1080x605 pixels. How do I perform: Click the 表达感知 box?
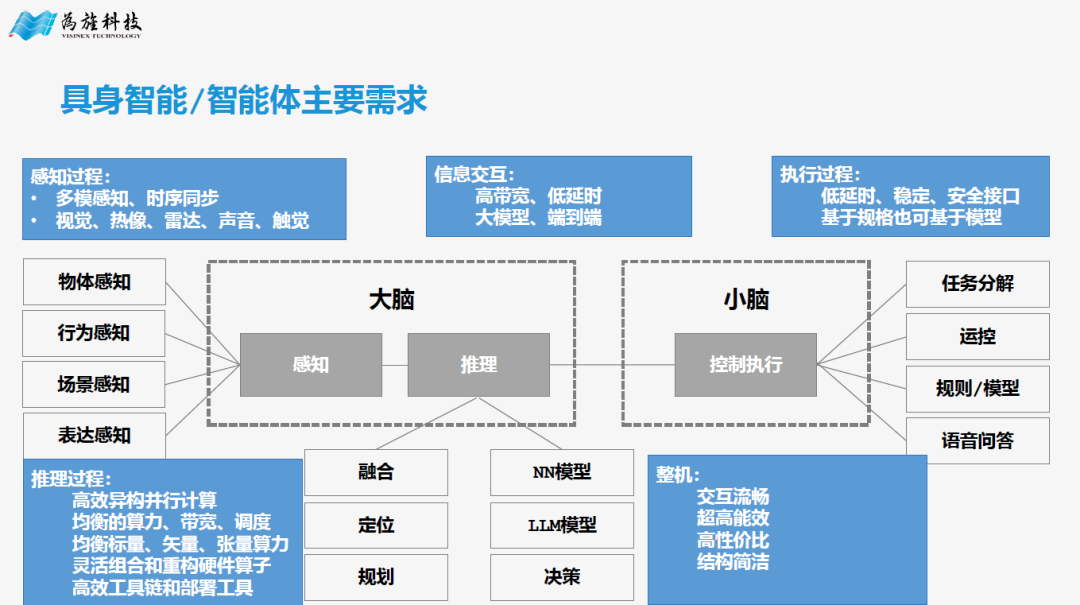point(94,435)
